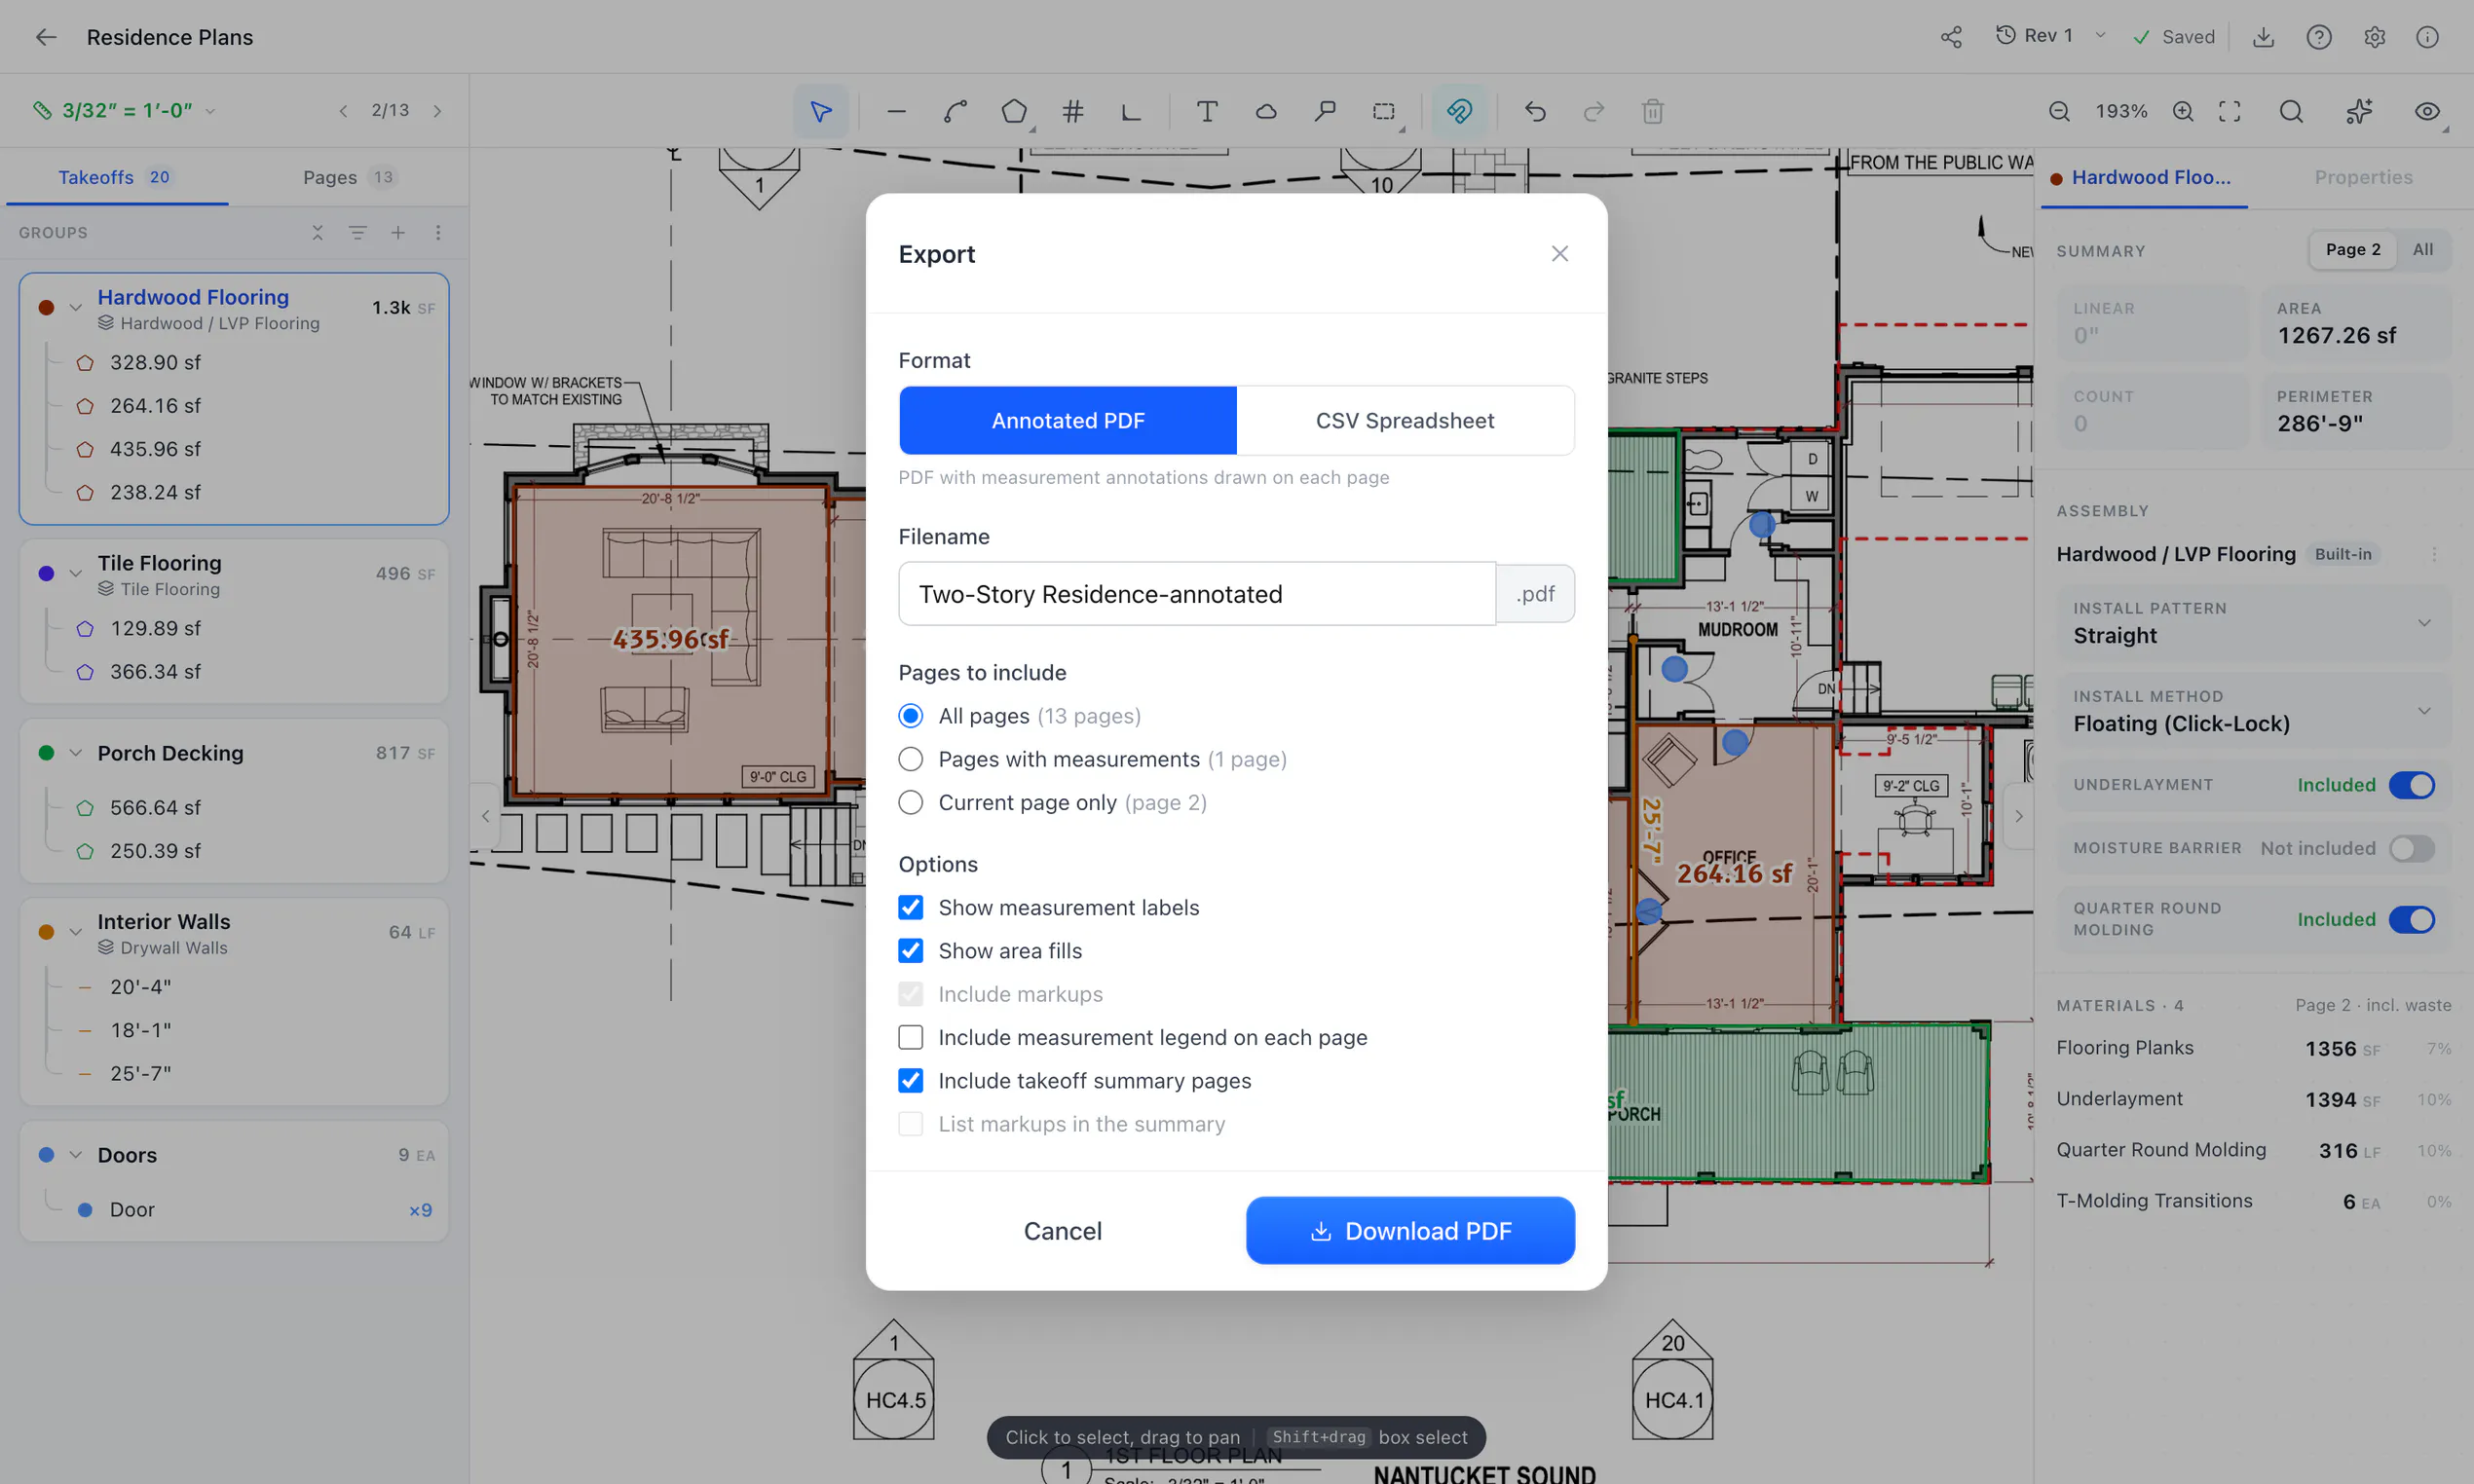Viewport: 2474px width, 1484px height.
Task: Select All pages radio option
Action: click(910, 716)
